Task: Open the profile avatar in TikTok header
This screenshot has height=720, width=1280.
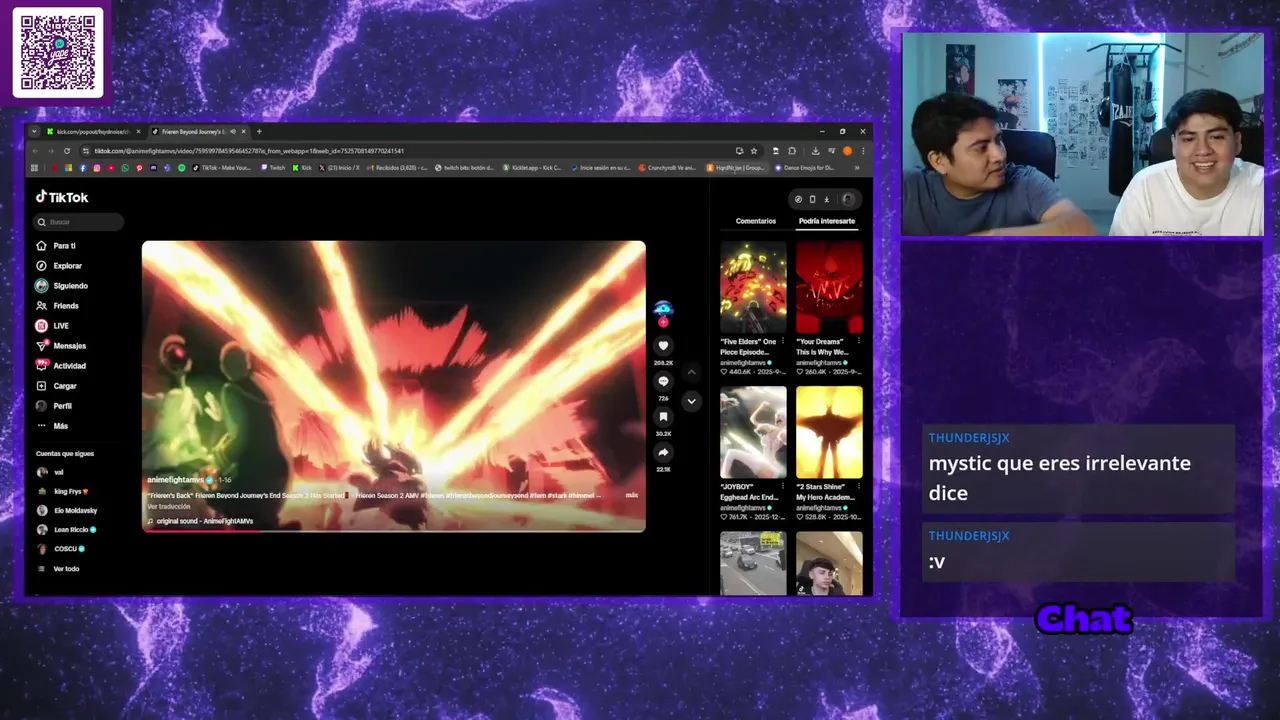Action: click(x=848, y=199)
